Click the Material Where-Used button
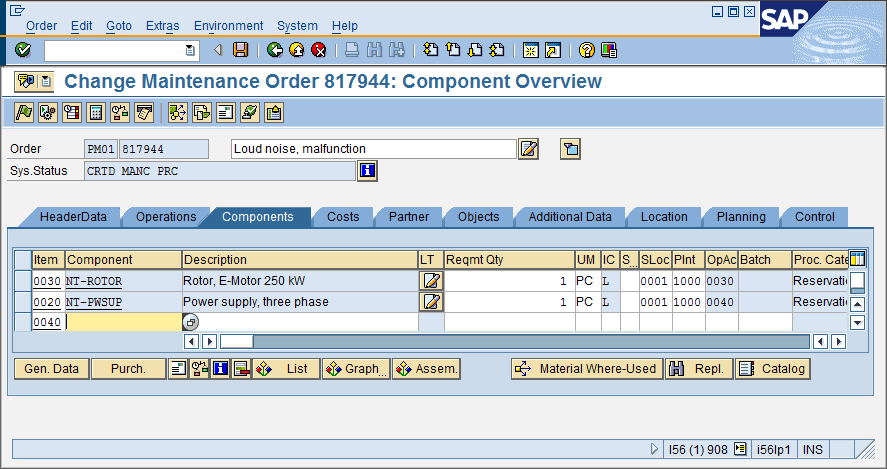The height and width of the screenshot is (469, 887). pos(587,369)
